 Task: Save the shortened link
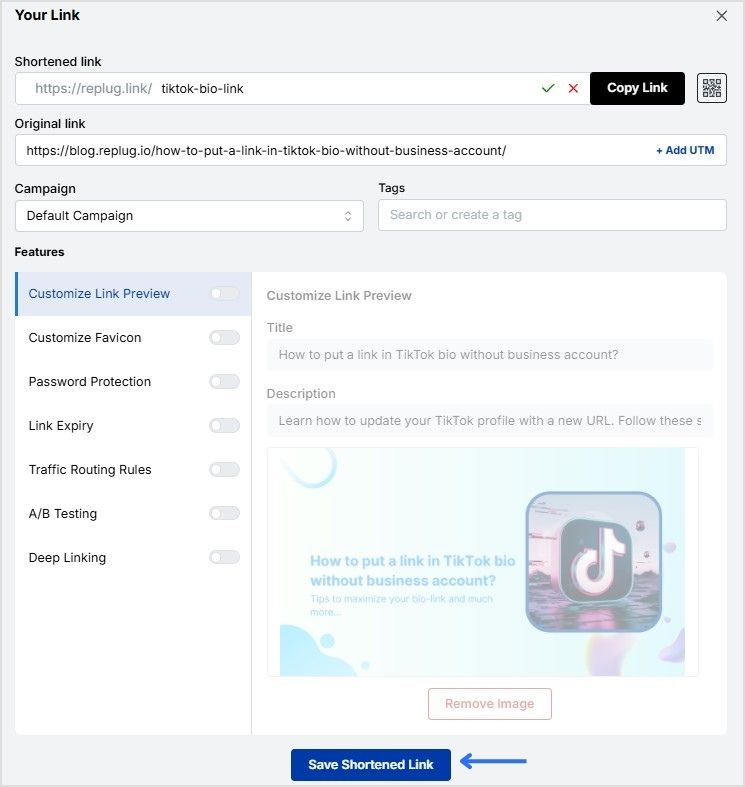point(370,764)
